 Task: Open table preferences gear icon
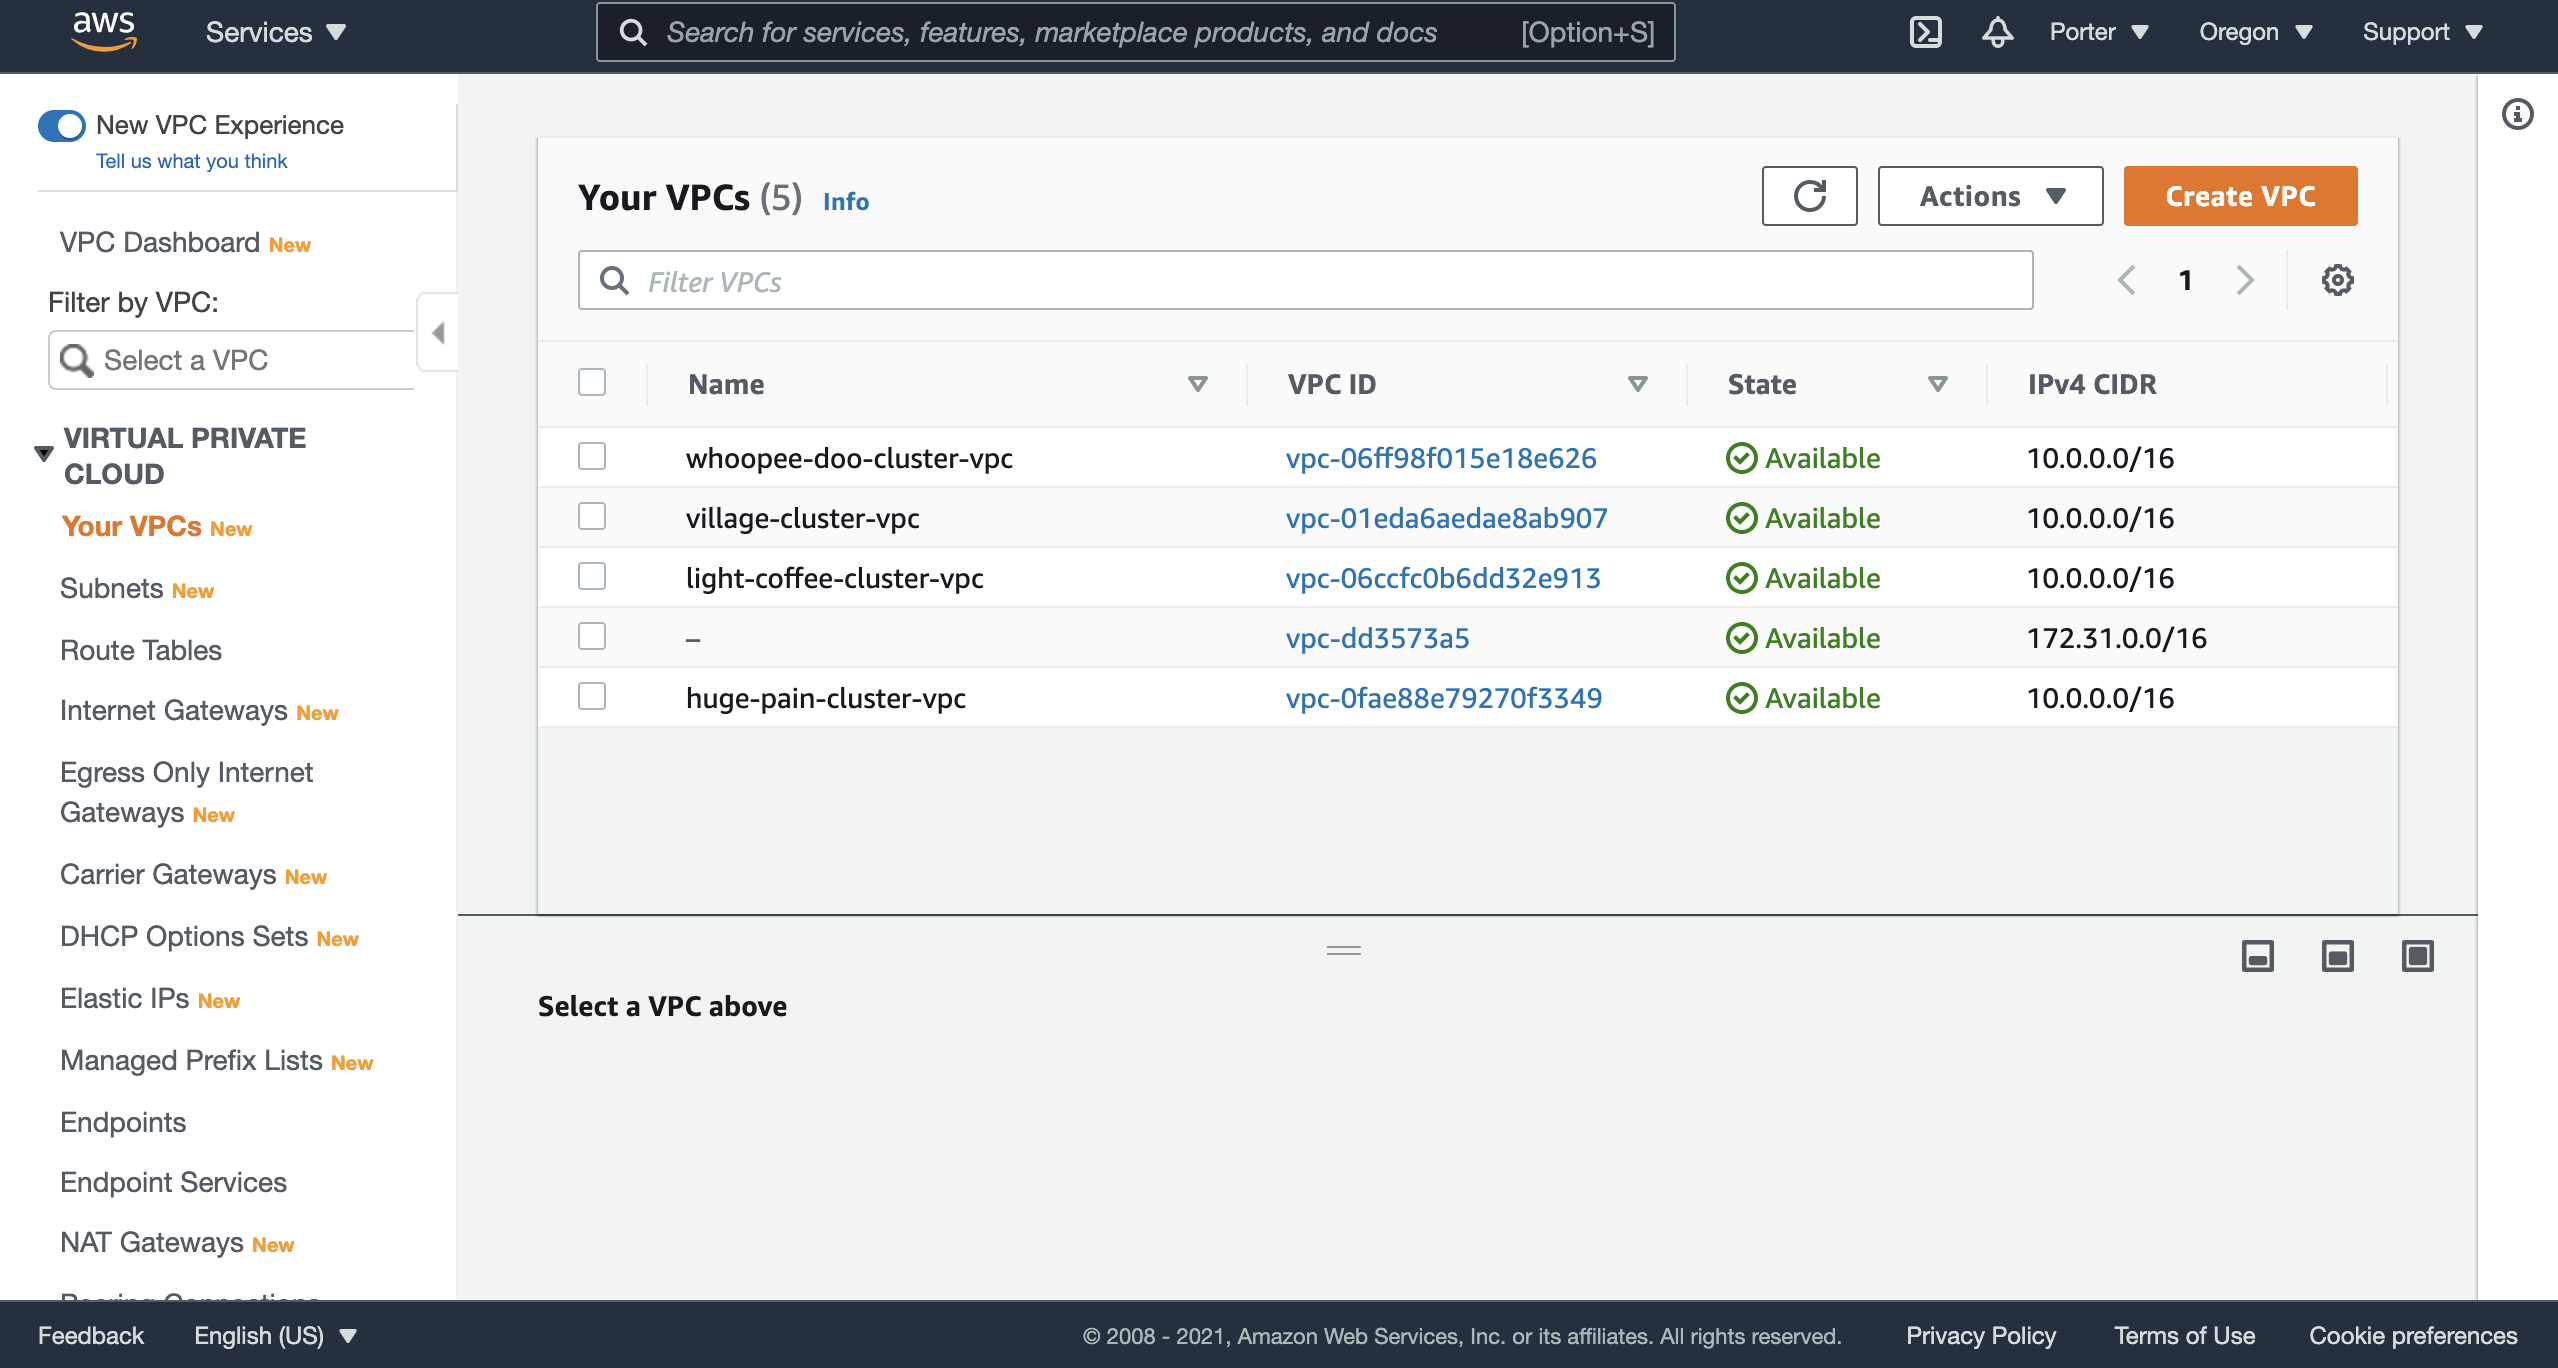point(2337,280)
